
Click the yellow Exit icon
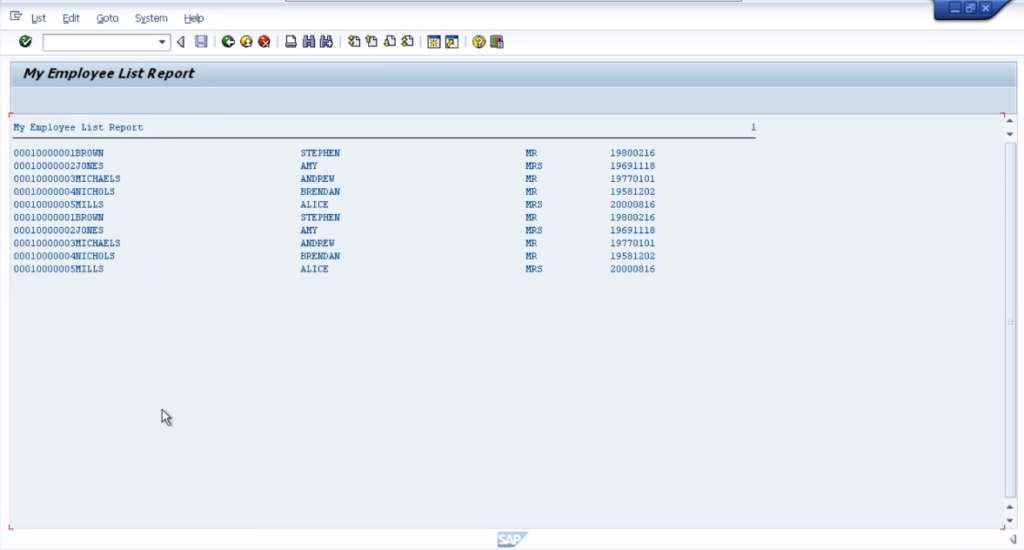point(246,42)
